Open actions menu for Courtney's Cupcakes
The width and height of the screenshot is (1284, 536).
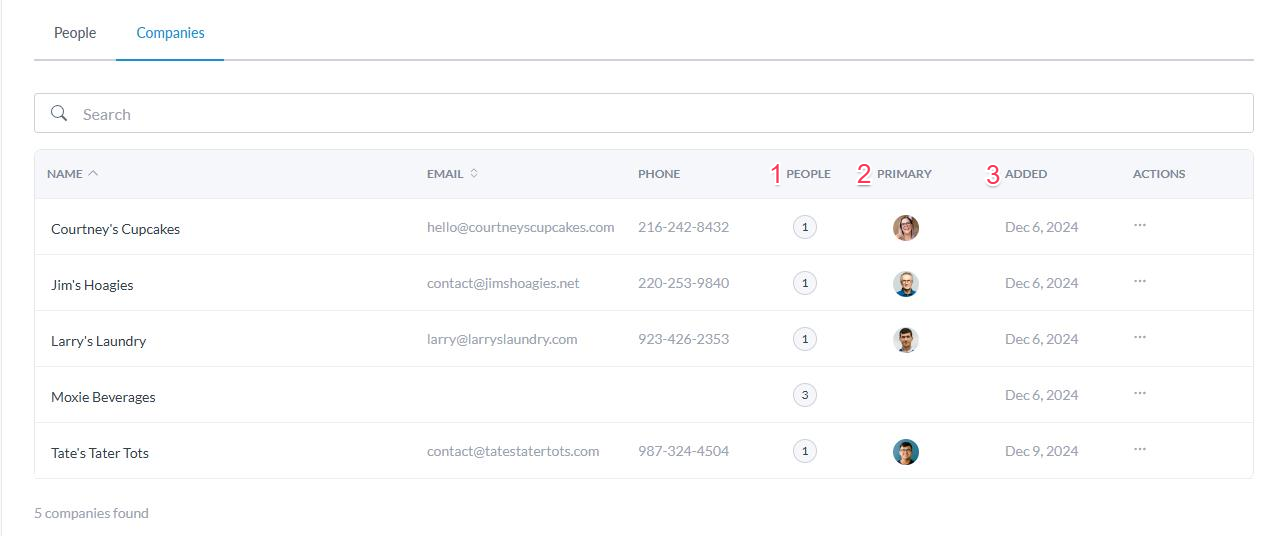[1139, 226]
